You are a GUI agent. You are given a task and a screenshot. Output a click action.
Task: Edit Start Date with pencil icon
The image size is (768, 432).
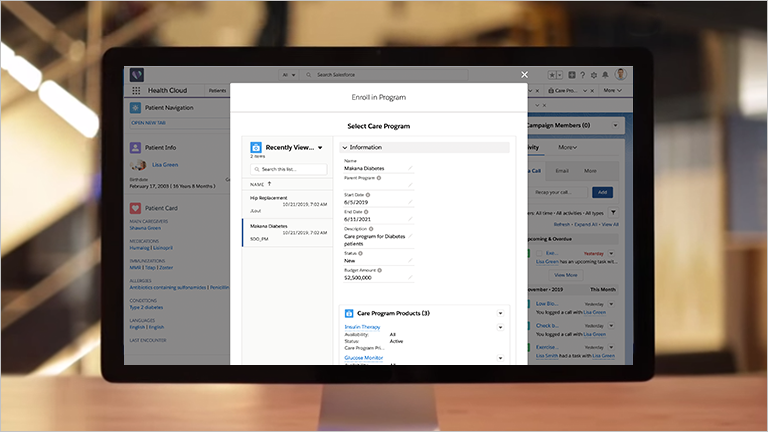click(410, 202)
